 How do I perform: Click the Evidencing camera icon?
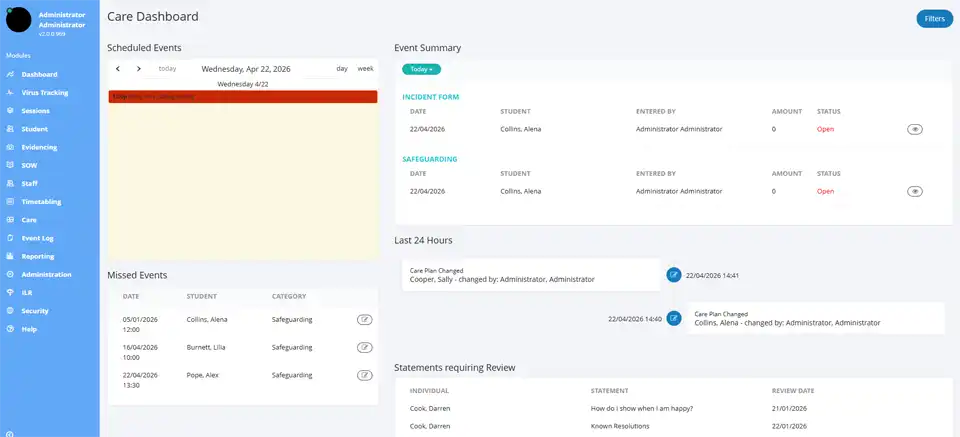click(9, 148)
